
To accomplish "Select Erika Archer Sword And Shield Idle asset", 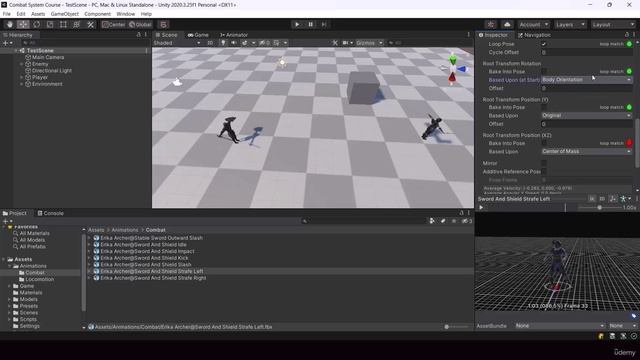I will click(x=143, y=244).
